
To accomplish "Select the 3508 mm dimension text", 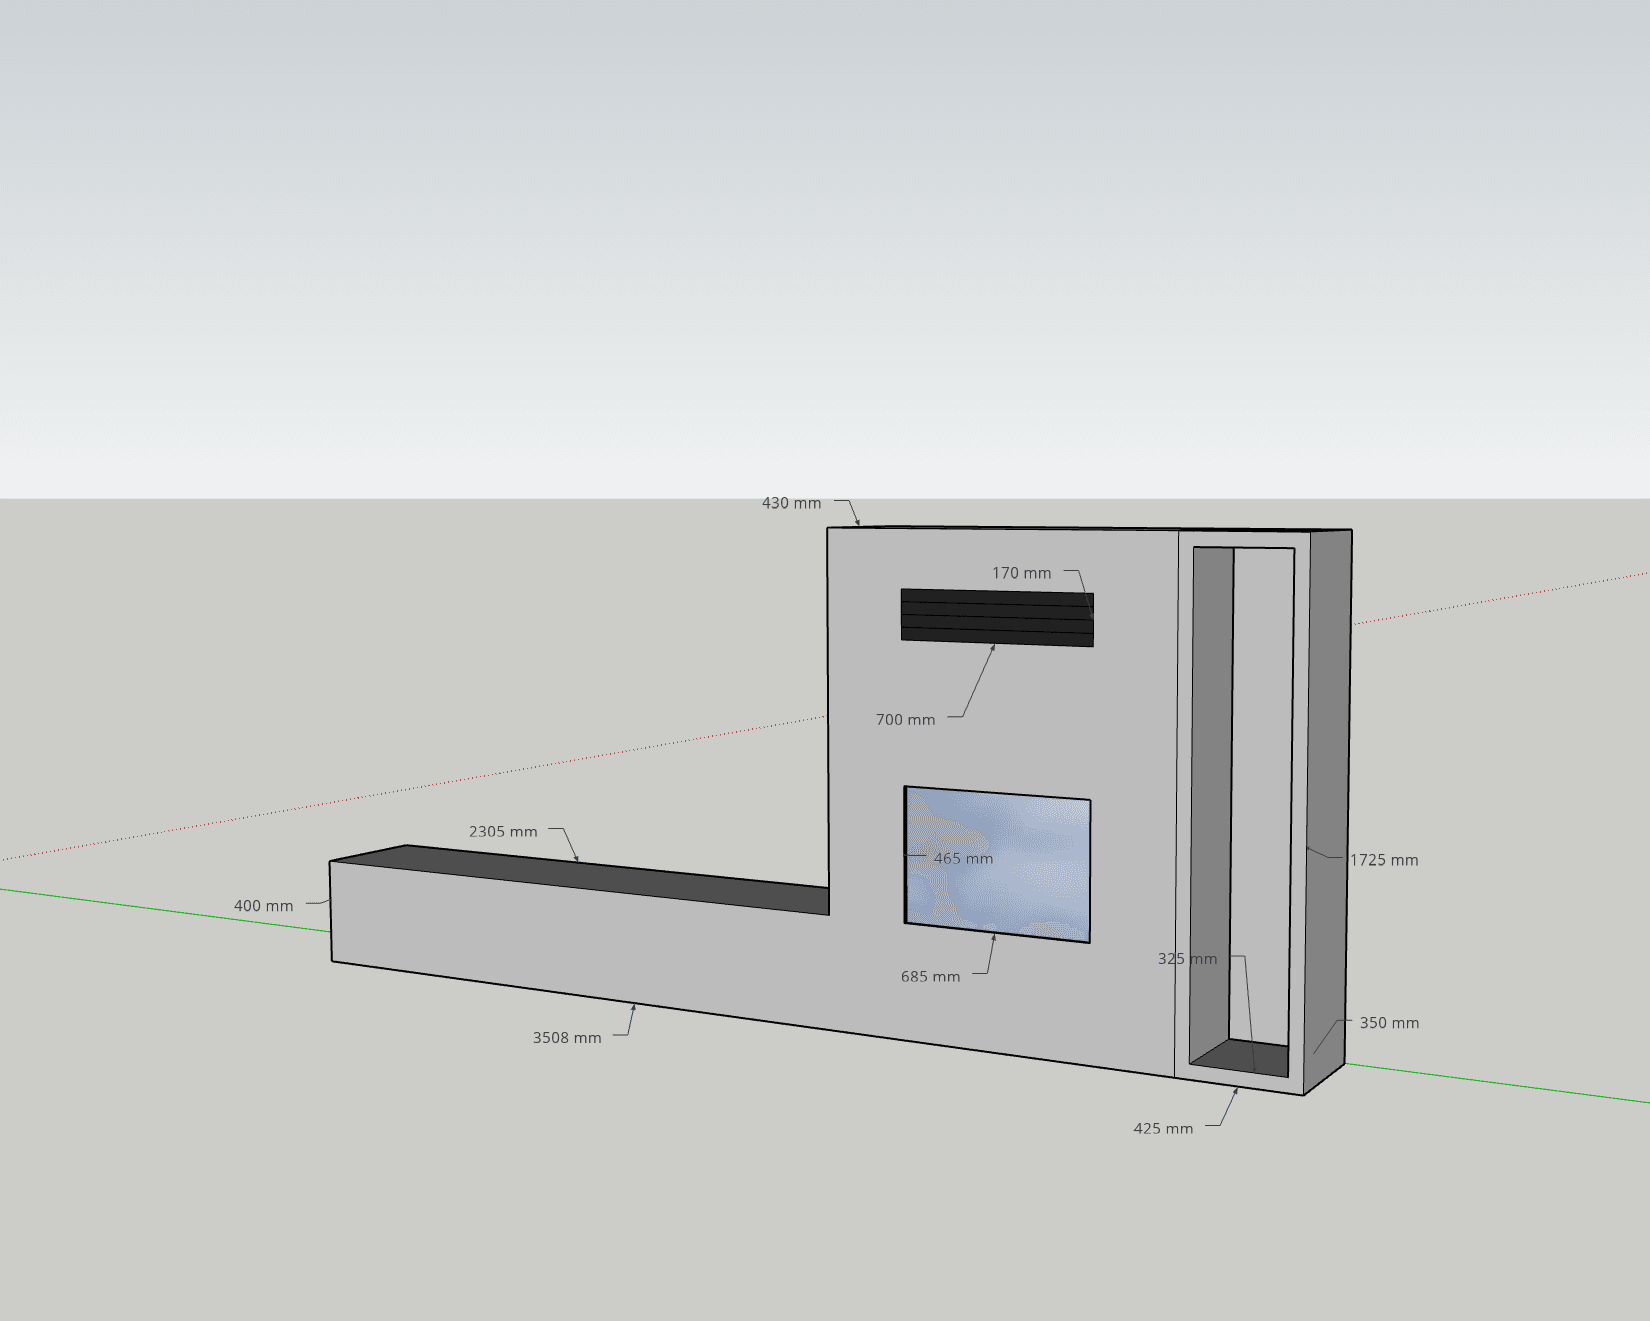I will pos(566,1038).
